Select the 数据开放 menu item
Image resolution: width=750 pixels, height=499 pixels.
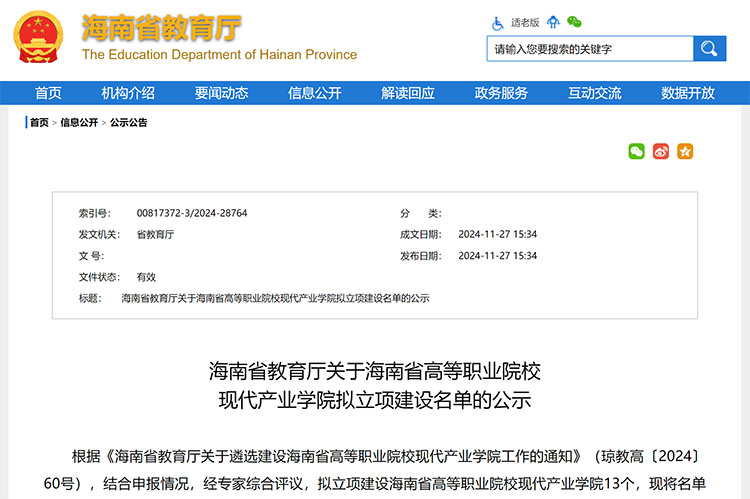pyautogui.click(x=688, y=93)
